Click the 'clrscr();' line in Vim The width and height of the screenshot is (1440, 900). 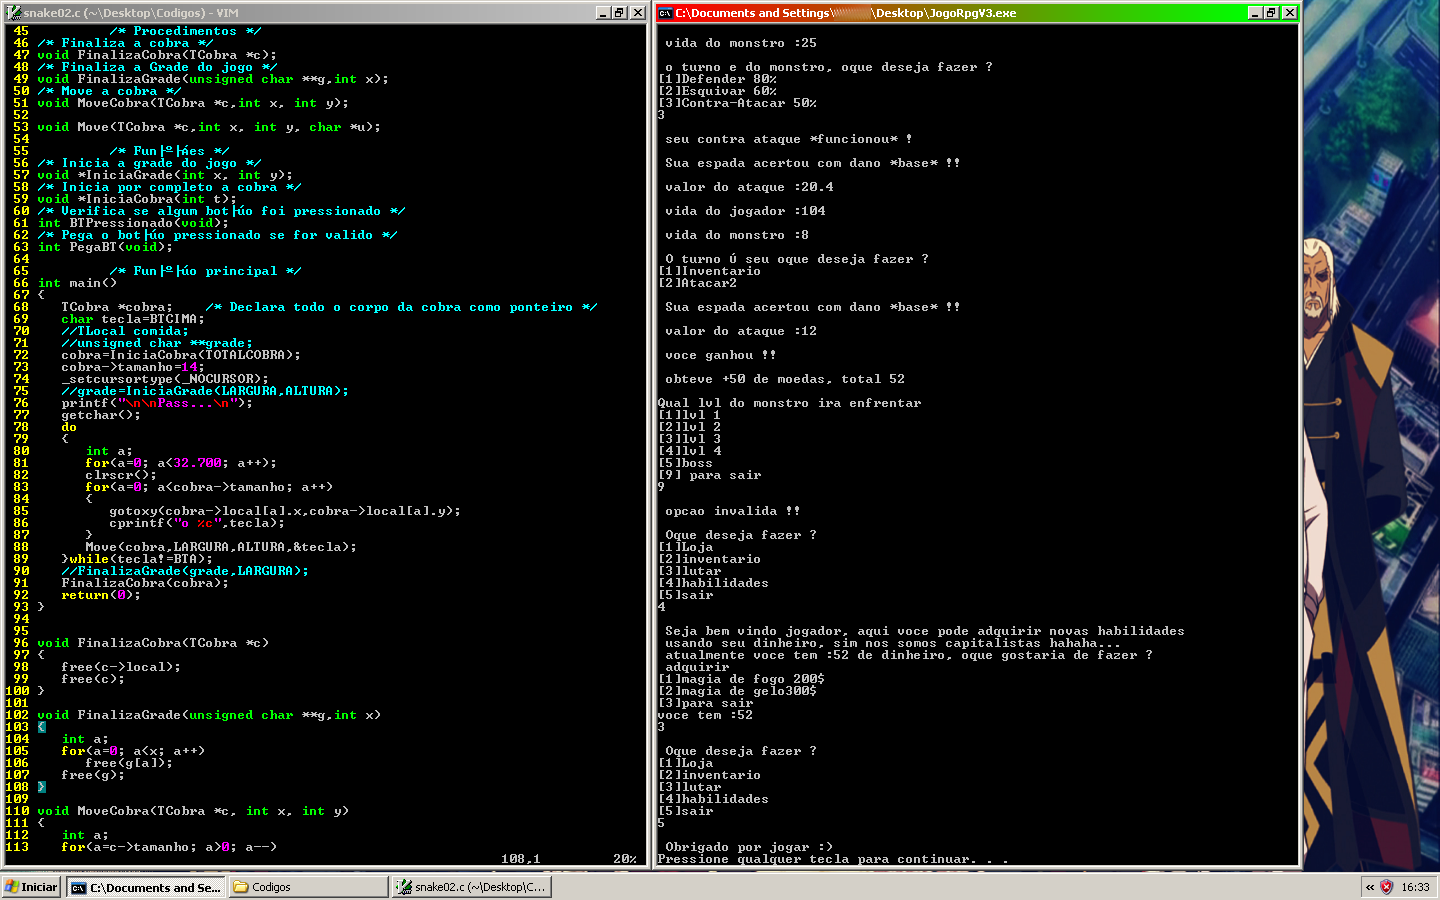(x=121, y=475)
